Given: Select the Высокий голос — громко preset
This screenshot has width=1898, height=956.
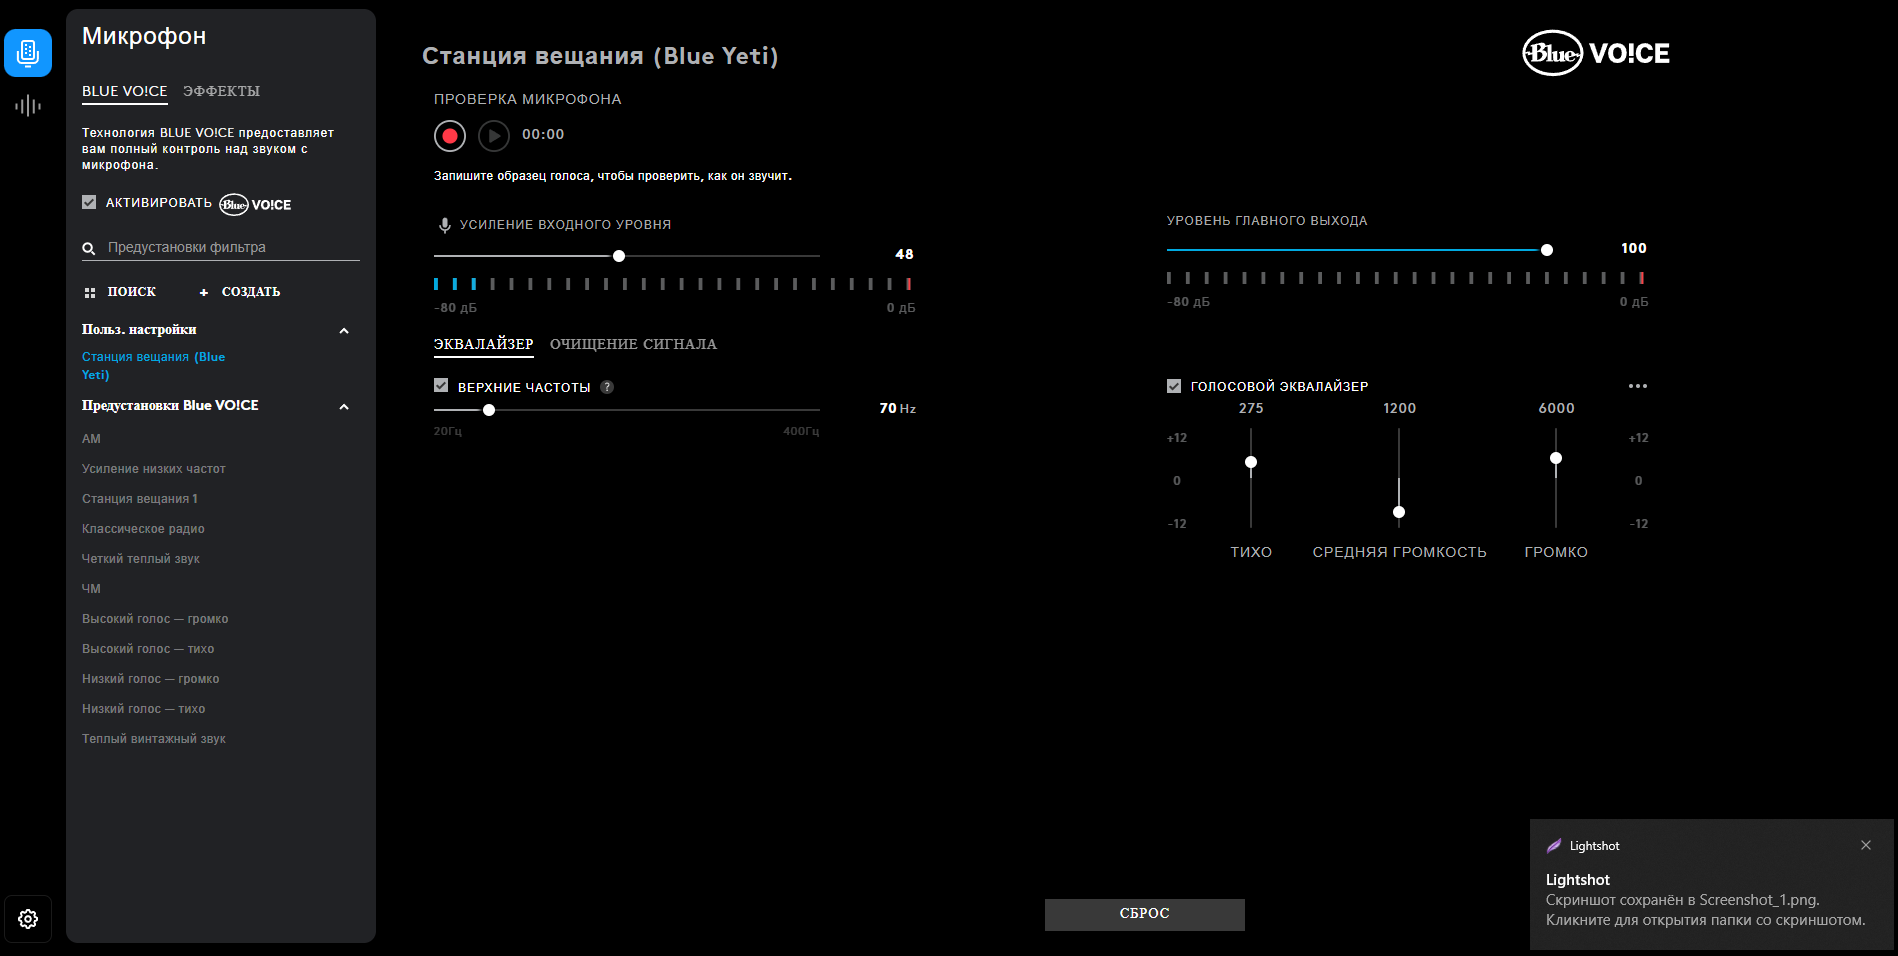Looking at the screenshot, I should pos(155,619).
